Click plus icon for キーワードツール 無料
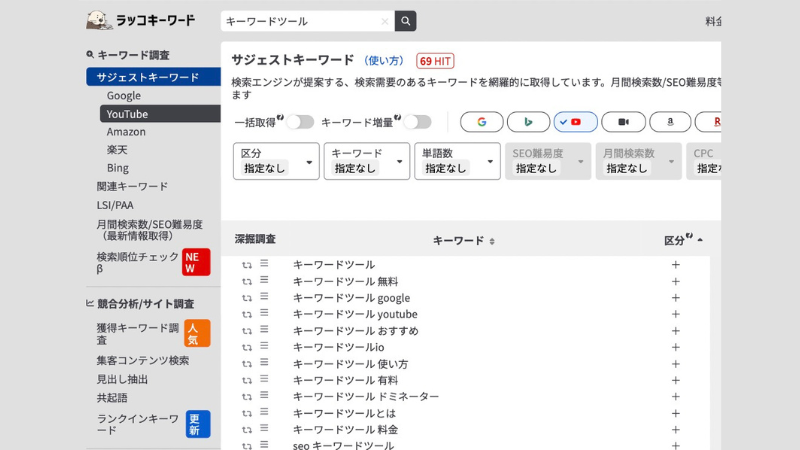The width and height of the screenshot is (800, 450). click(x=676, y=282)
